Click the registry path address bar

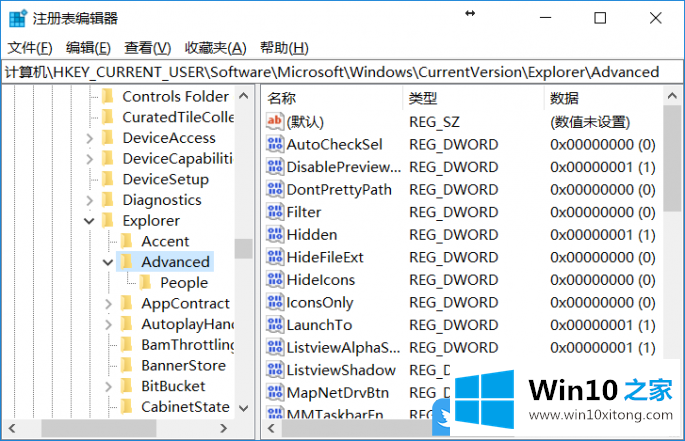click(x=342, y=72)
